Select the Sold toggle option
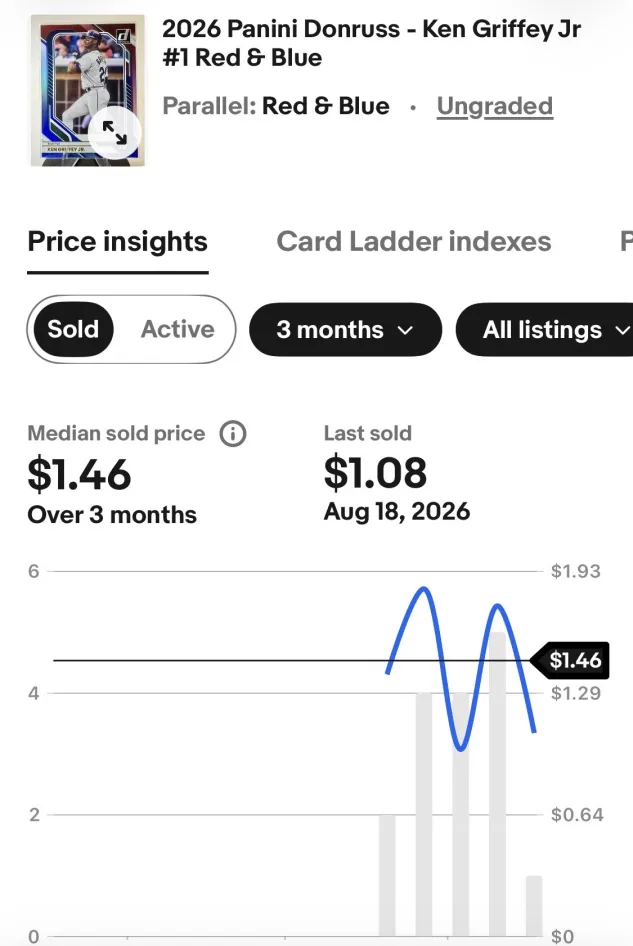Viewport: 633px width, 946px height. [74, 329]
